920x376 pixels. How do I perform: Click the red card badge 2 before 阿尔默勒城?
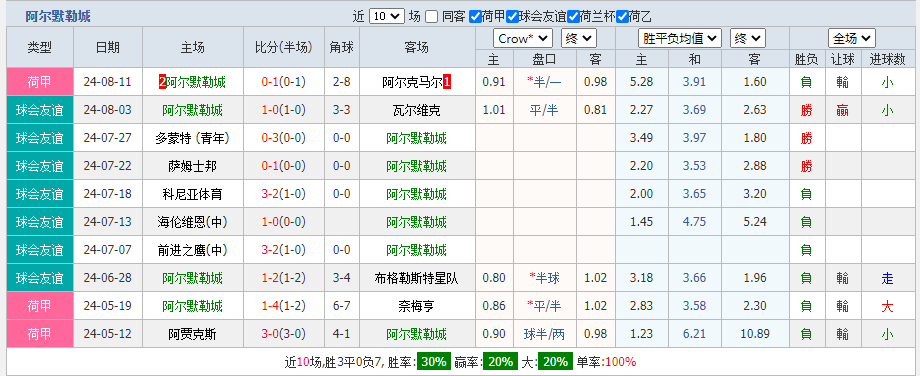(163, 82)
